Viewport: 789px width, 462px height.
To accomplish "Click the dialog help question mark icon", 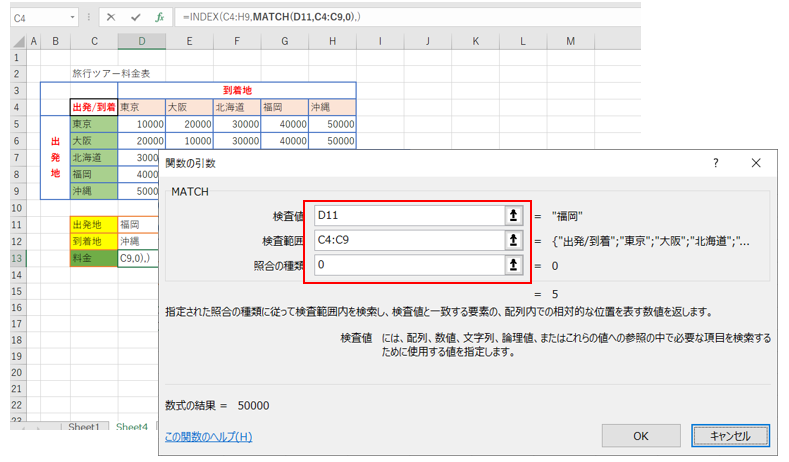I will (x=715, y=162).
